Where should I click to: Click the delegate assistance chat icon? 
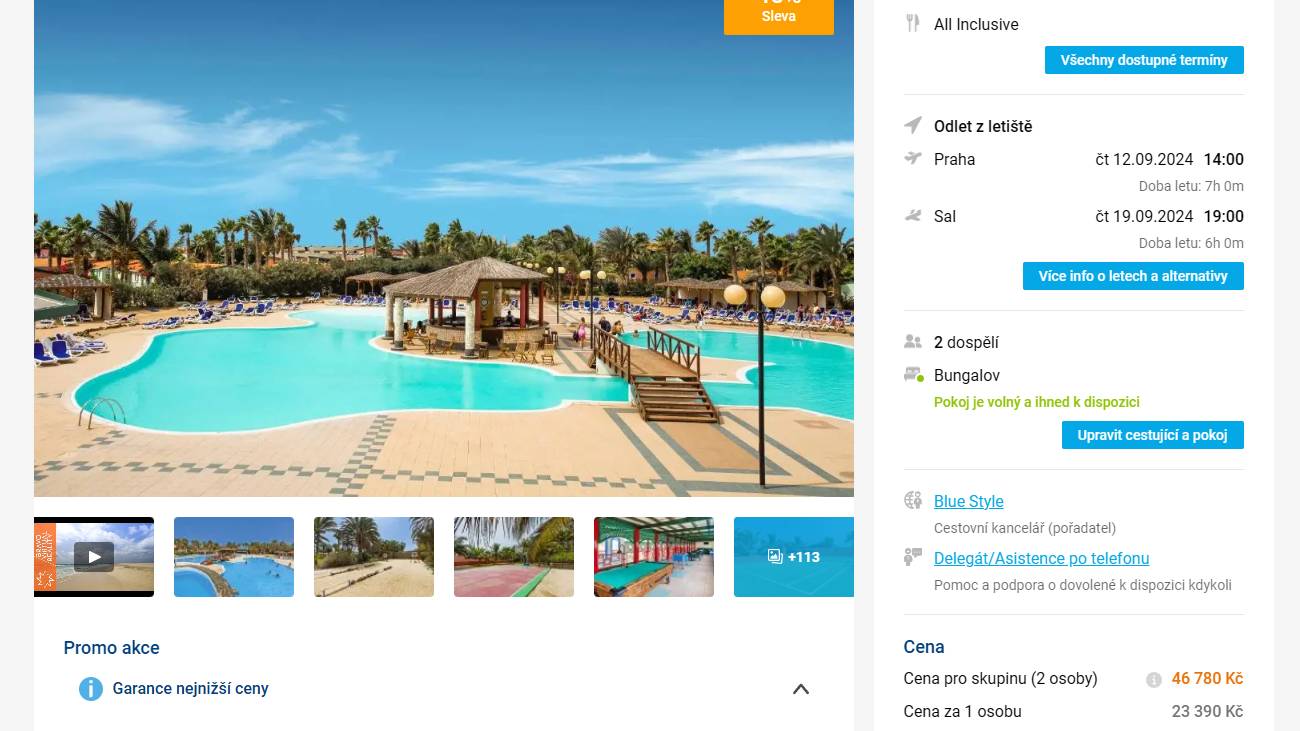click(913, 557)
